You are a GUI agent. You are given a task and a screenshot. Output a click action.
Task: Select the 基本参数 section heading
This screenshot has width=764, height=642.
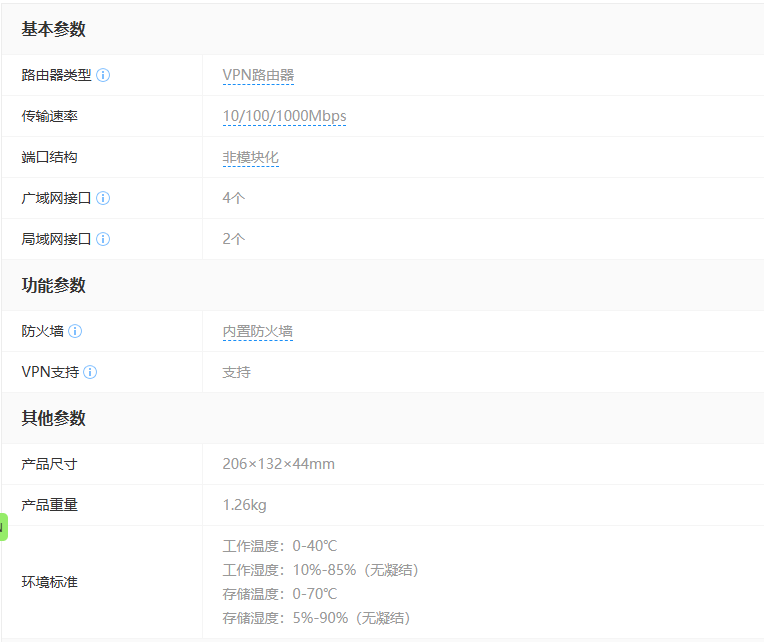(x=54, y=29)
